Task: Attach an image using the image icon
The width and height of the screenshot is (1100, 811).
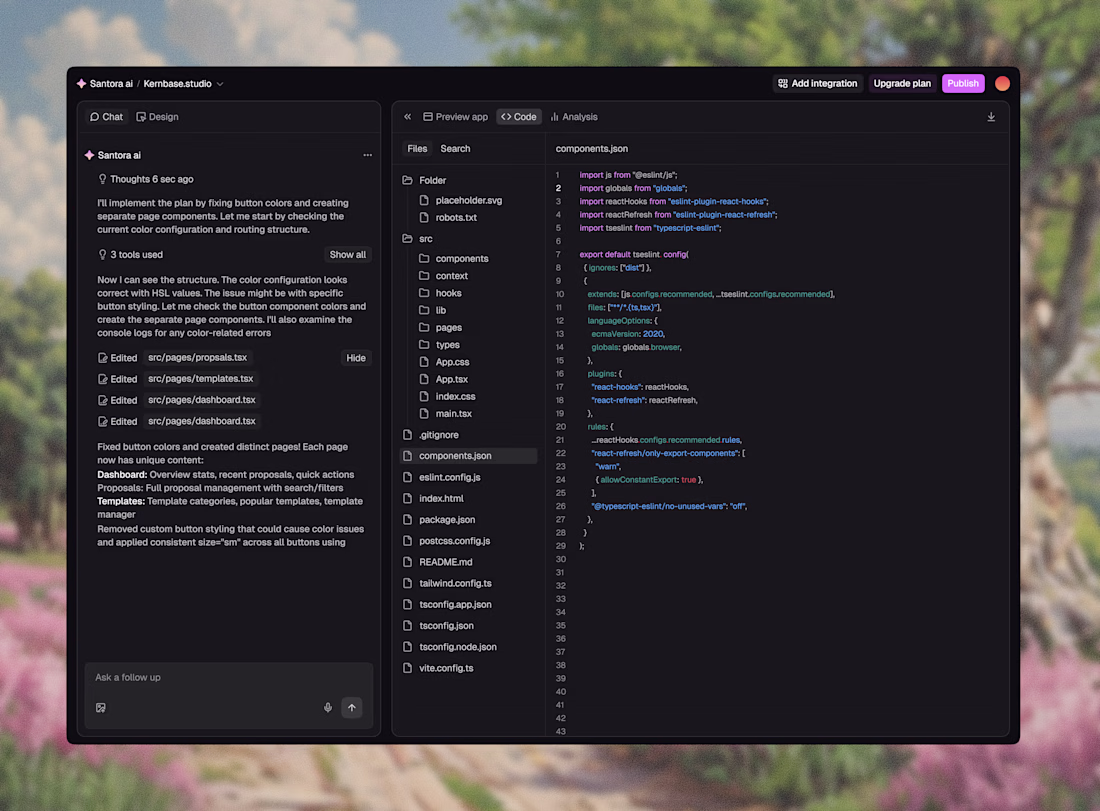Action: 101,708
